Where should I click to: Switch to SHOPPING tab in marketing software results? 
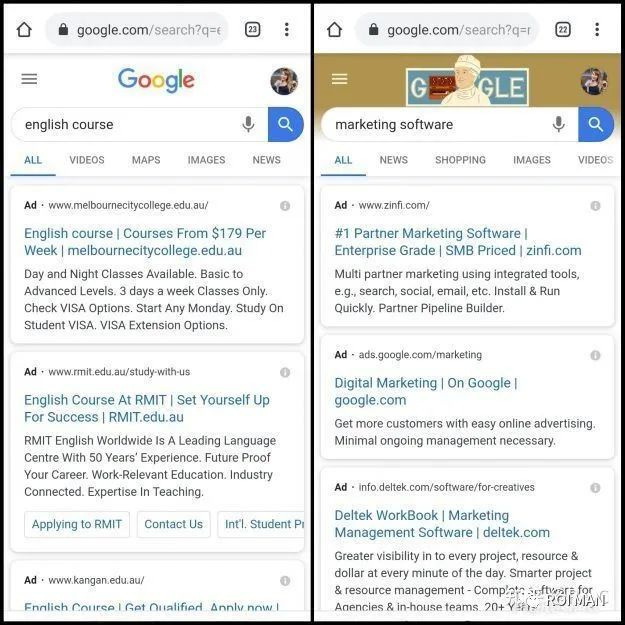click(x=460, y=160)
